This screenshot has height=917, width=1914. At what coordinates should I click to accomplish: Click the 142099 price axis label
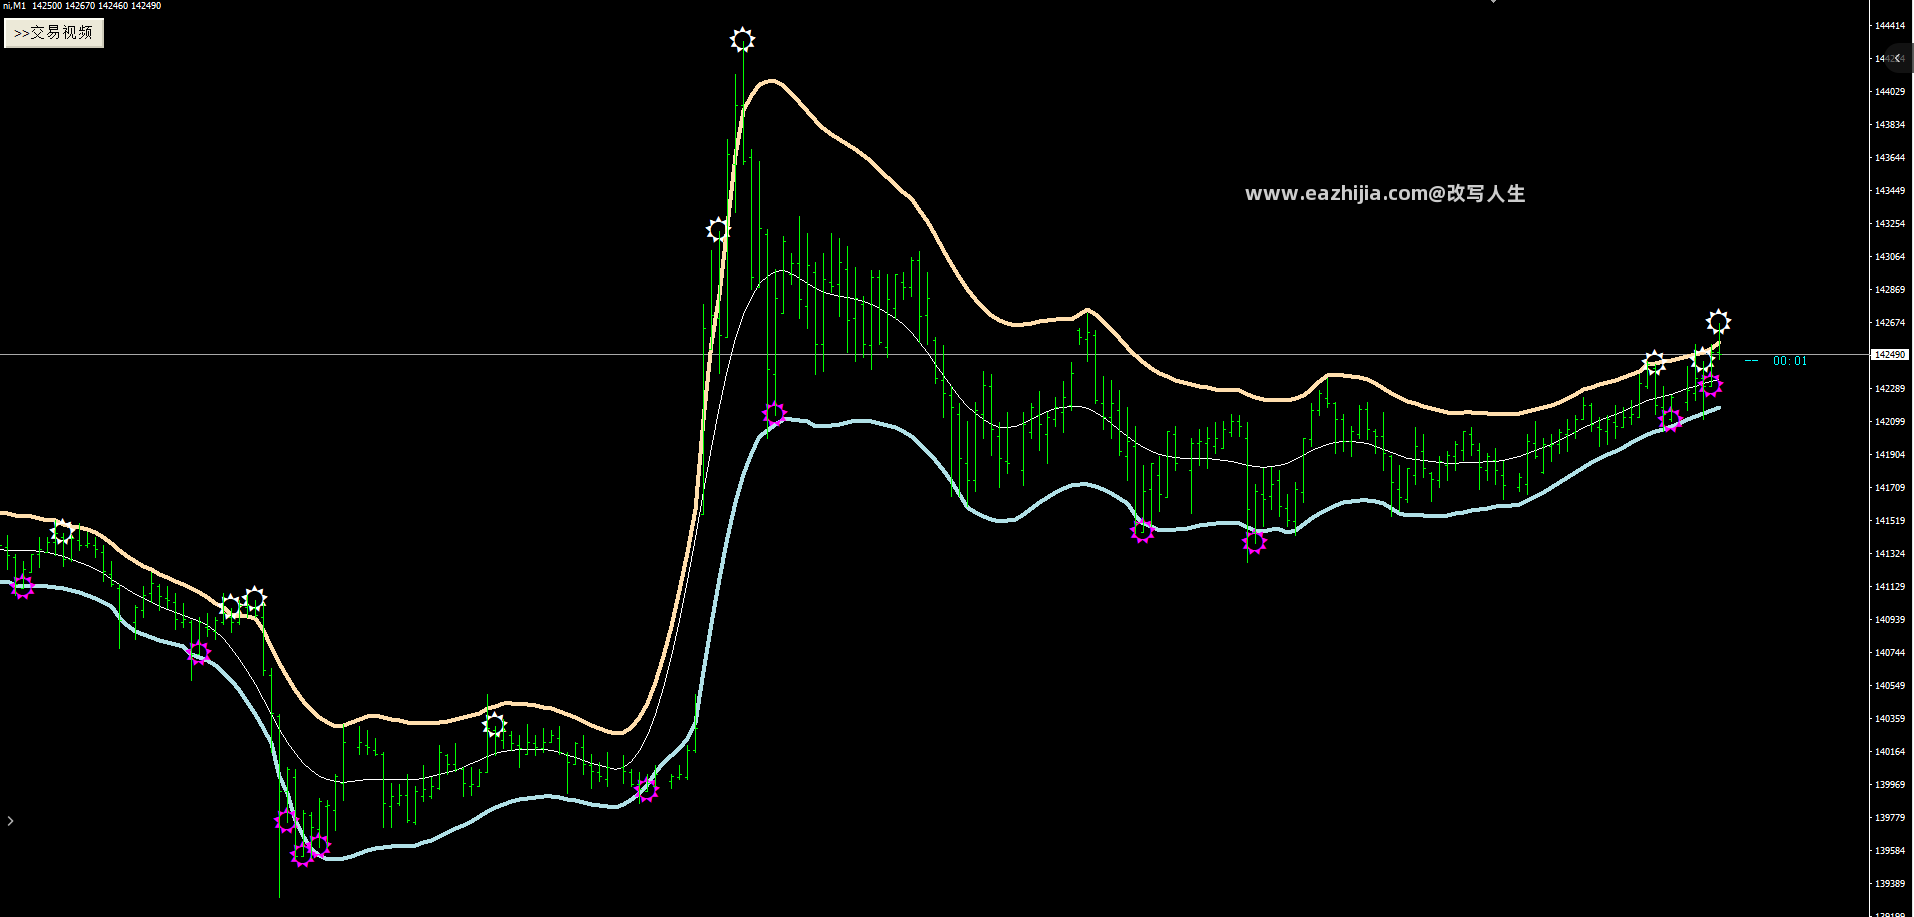[1889, 421]
